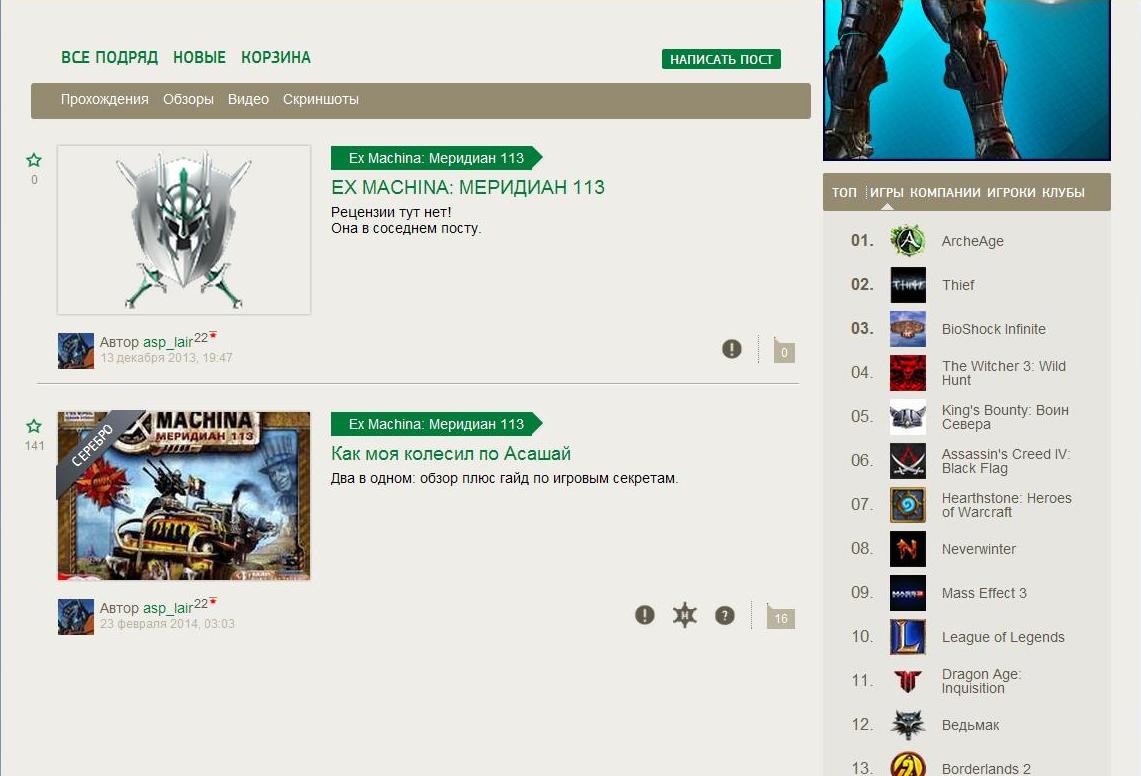Select the Обзоры filter
The height and width of the screenshot is (776, 1141).
coord(188,100)
